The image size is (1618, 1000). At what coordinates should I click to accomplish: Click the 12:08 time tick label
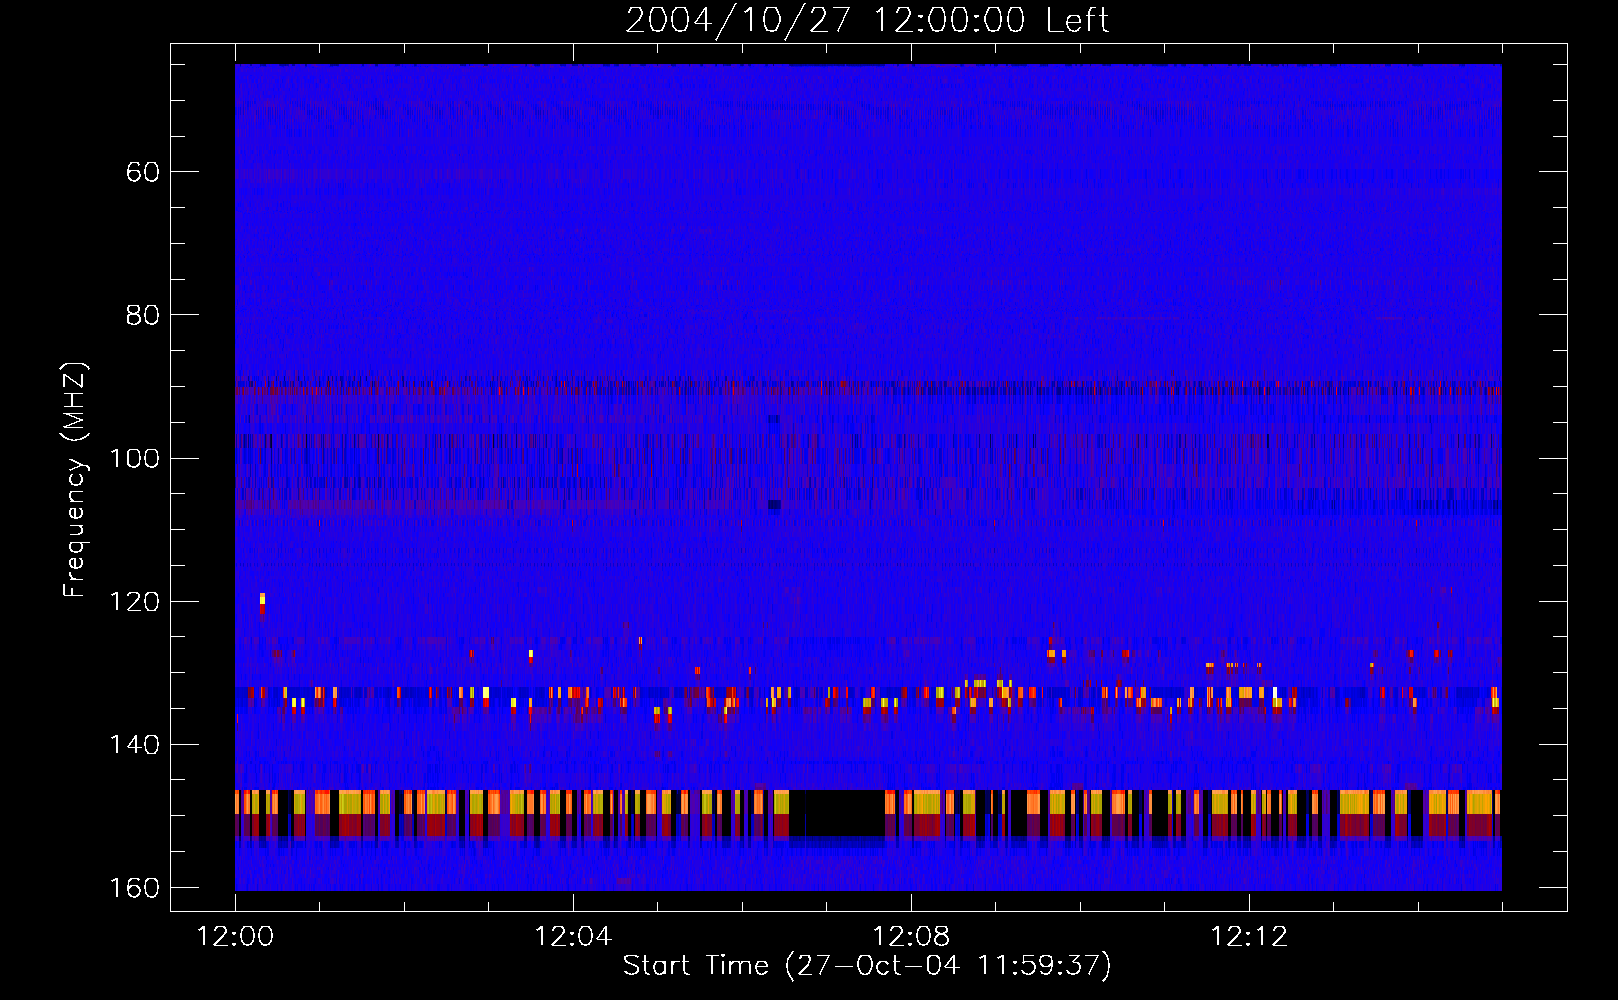click(911, 937)
